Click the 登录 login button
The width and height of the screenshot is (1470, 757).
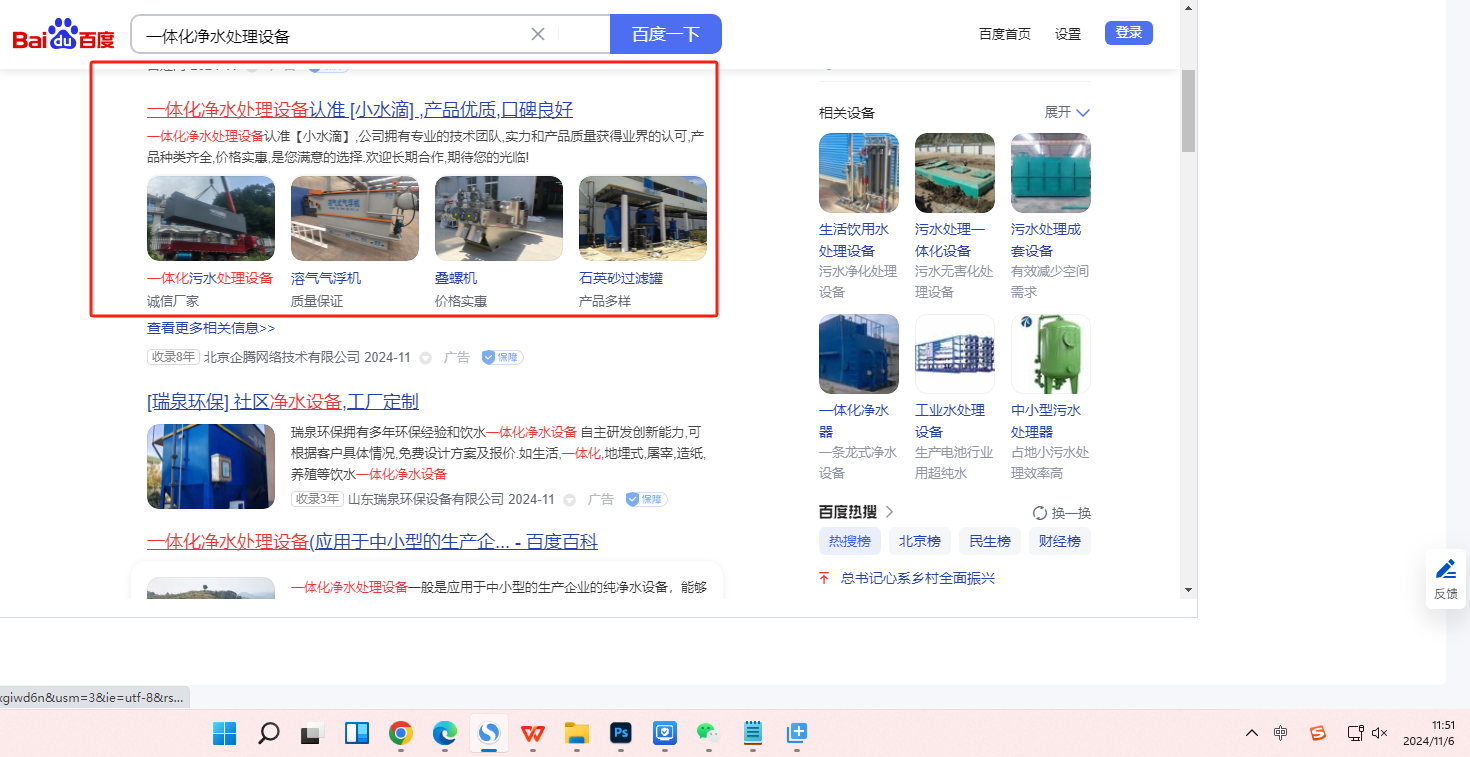coord(1128,33)
